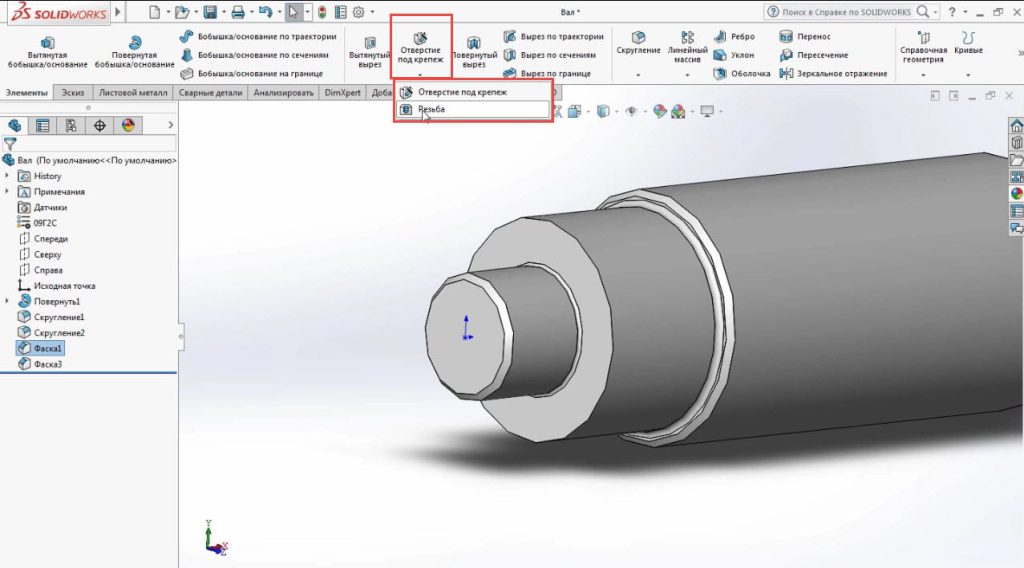Viewport: 1024px width, 568px height.
Task: Click the Linear Pattern tool (Линейный массив)
Action: click(687, 47)
